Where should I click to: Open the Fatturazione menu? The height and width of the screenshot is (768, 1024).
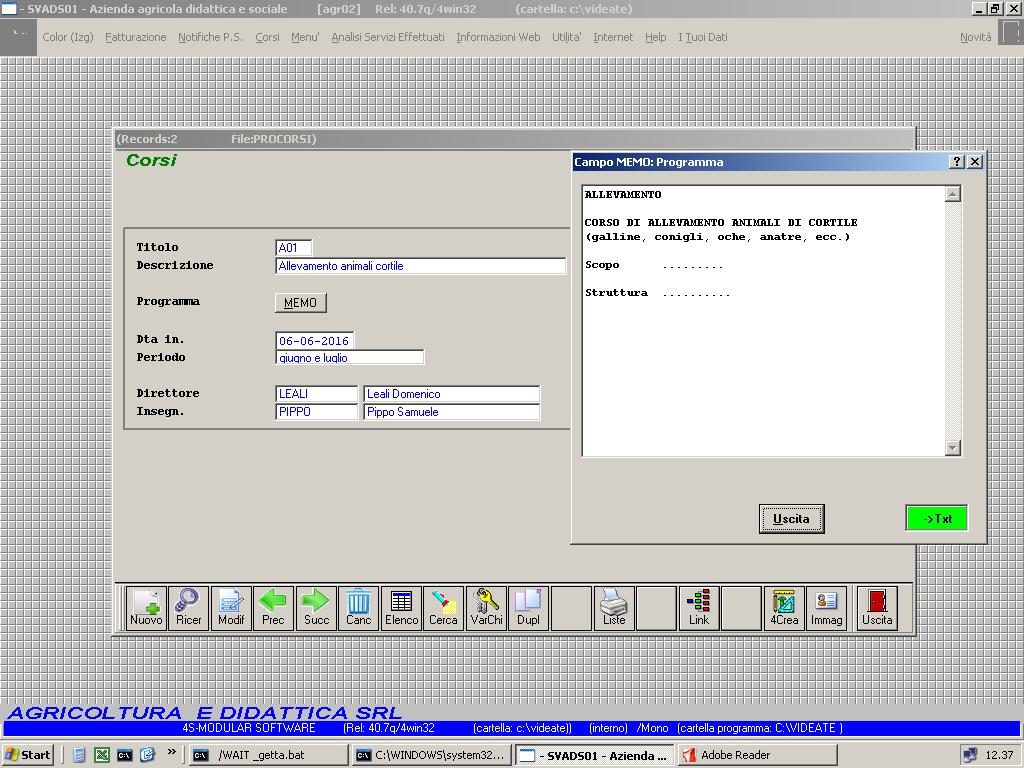(x=136, y=37)
